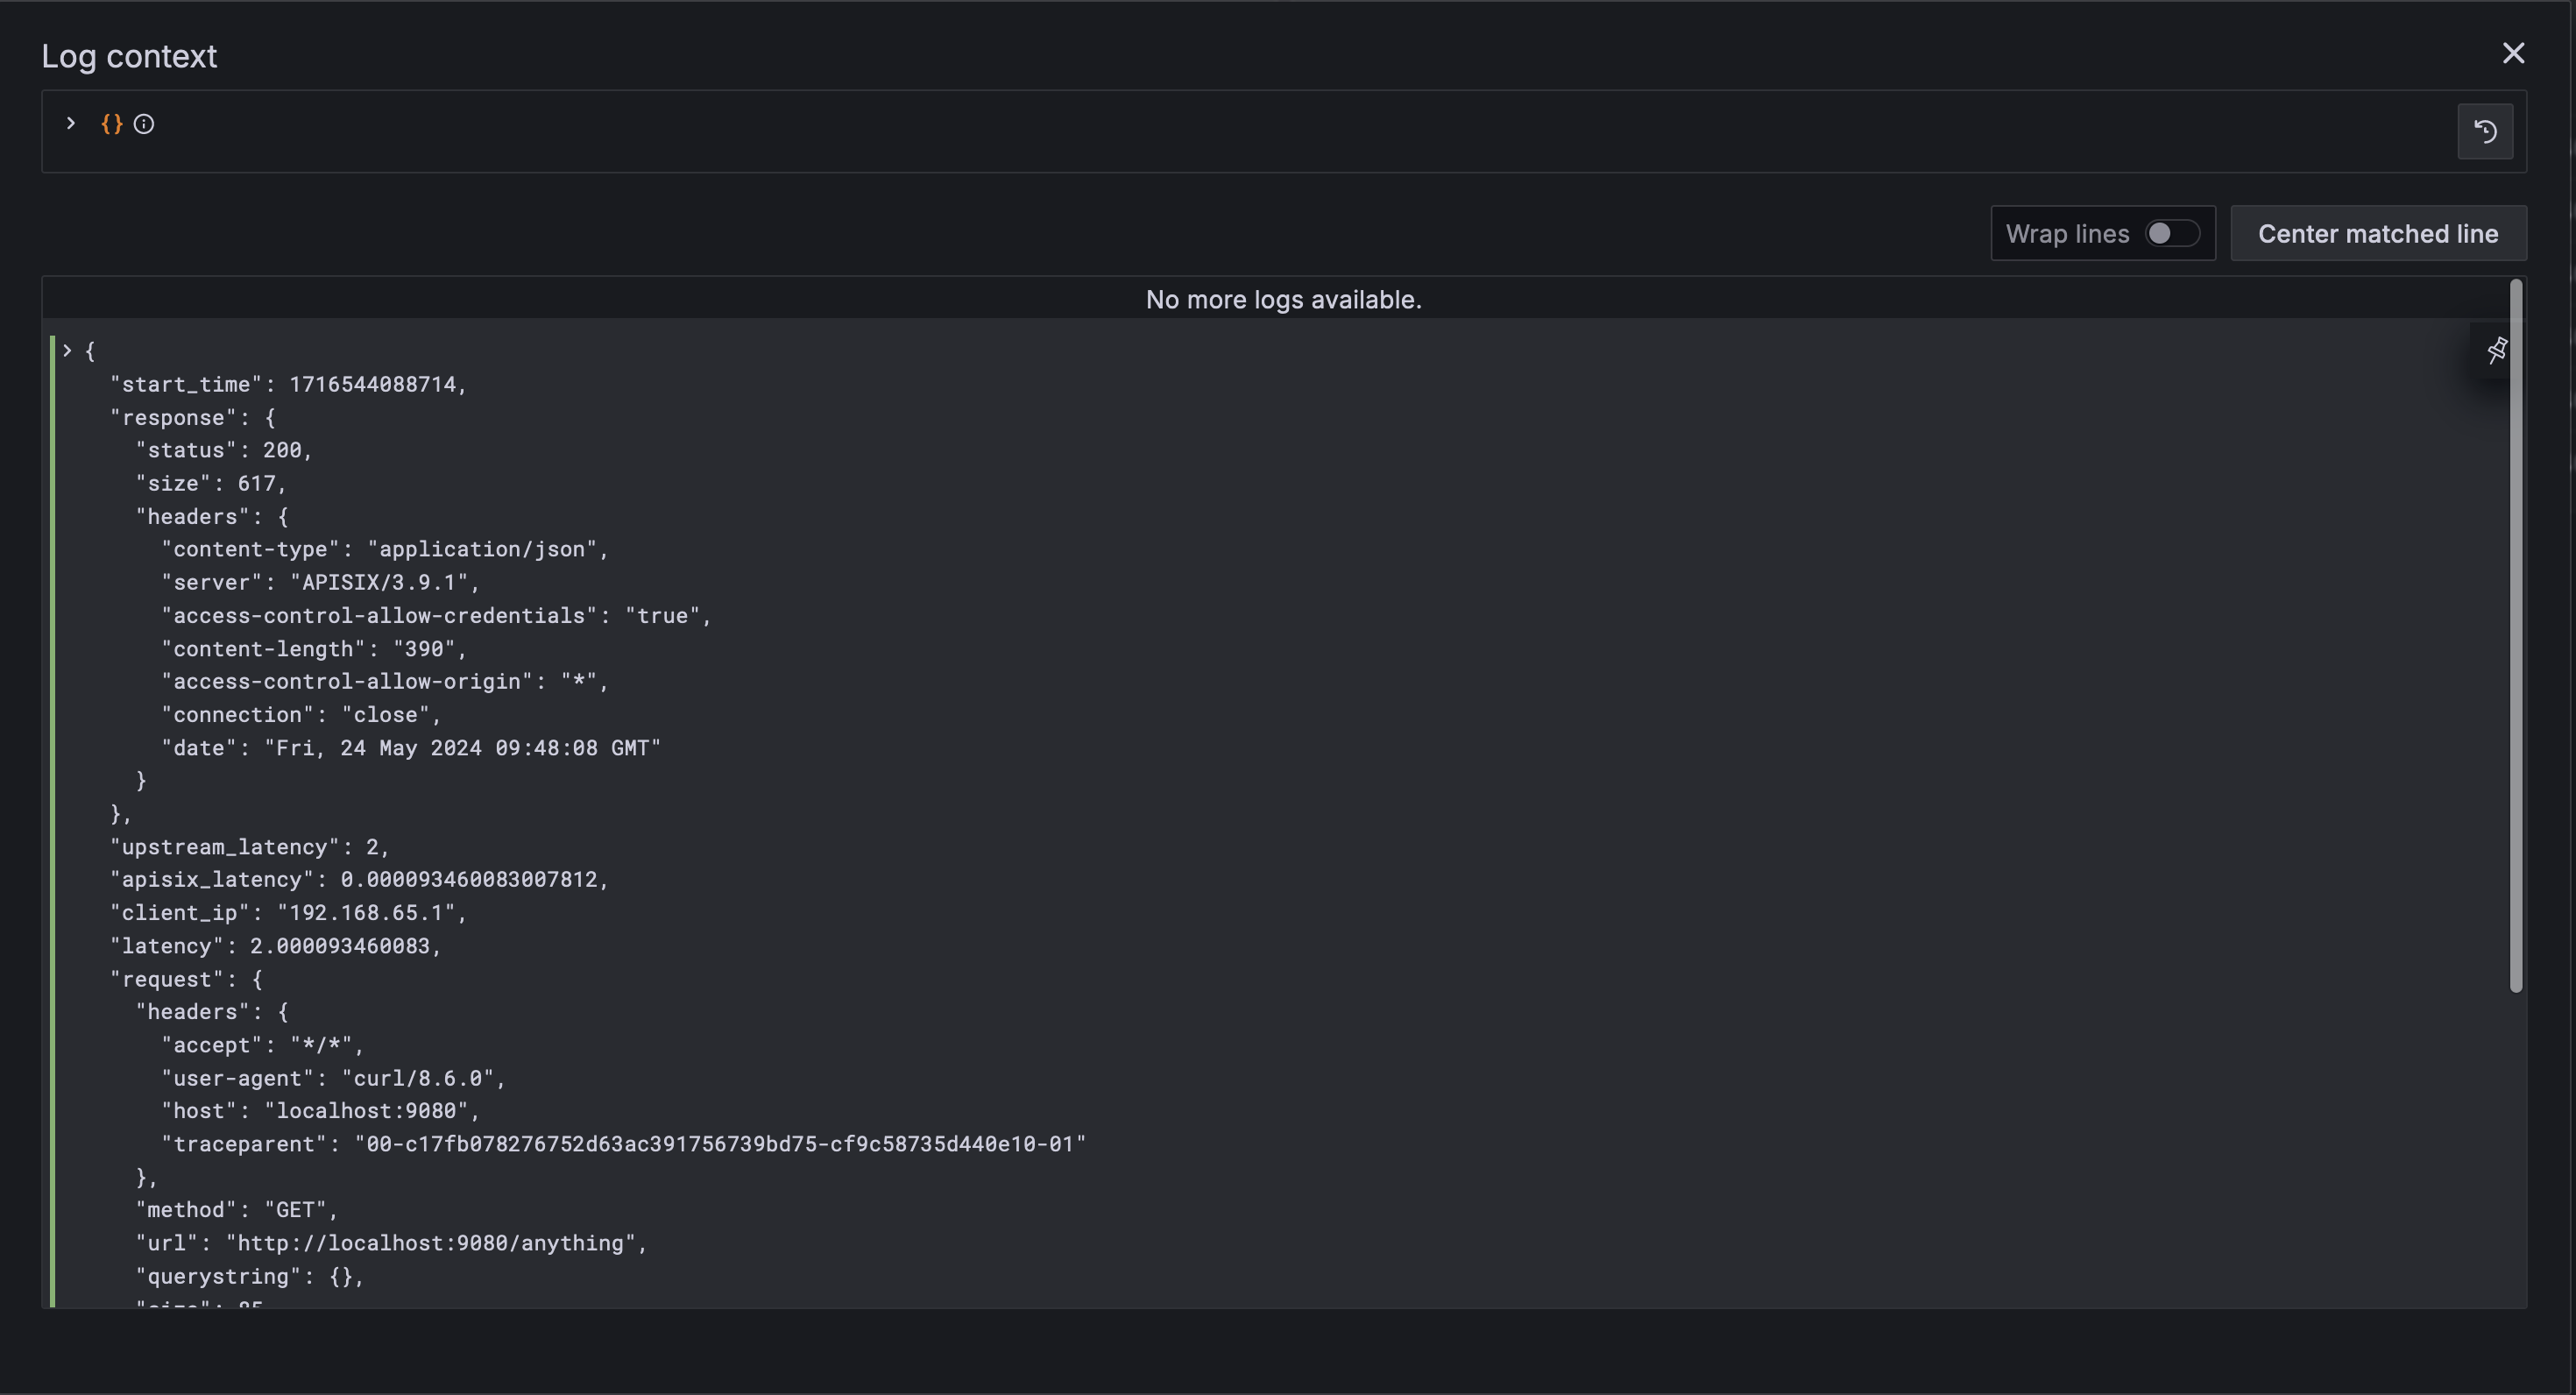Click the status 200 line in the response
This screenshot has height=1395, width=2576.
tap(224, 450)
